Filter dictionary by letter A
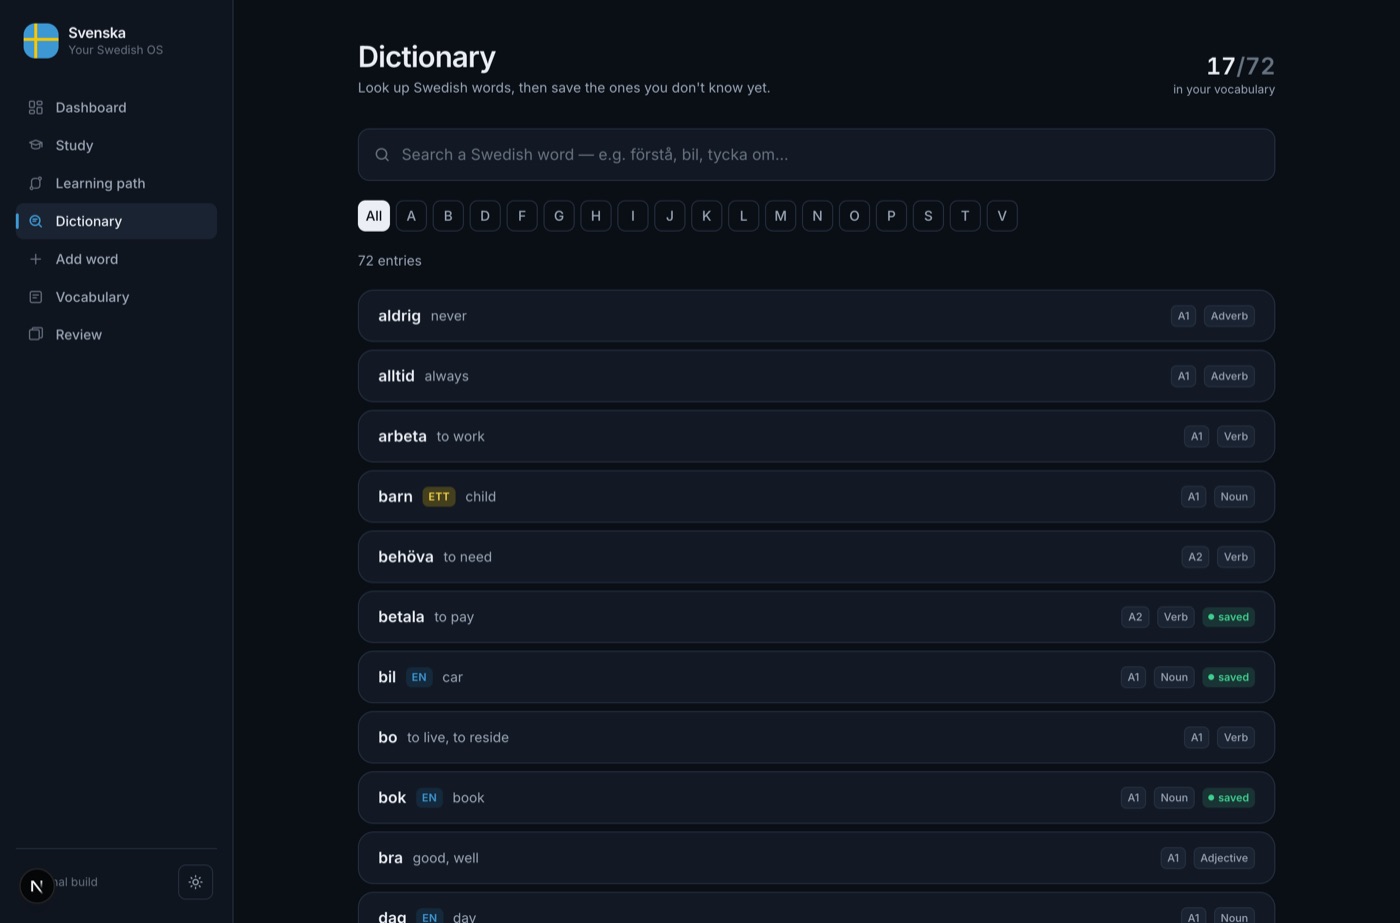Viewport: 1400px width, 923px height. coord(411,216)
